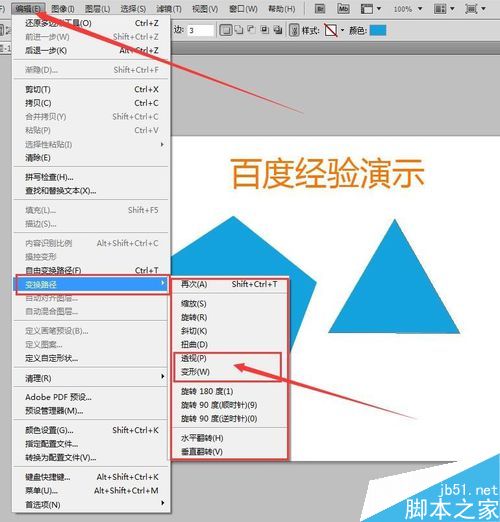
Task: Choose 转换为配置文件(V)... entry
Action: click(x=92, y=458)
